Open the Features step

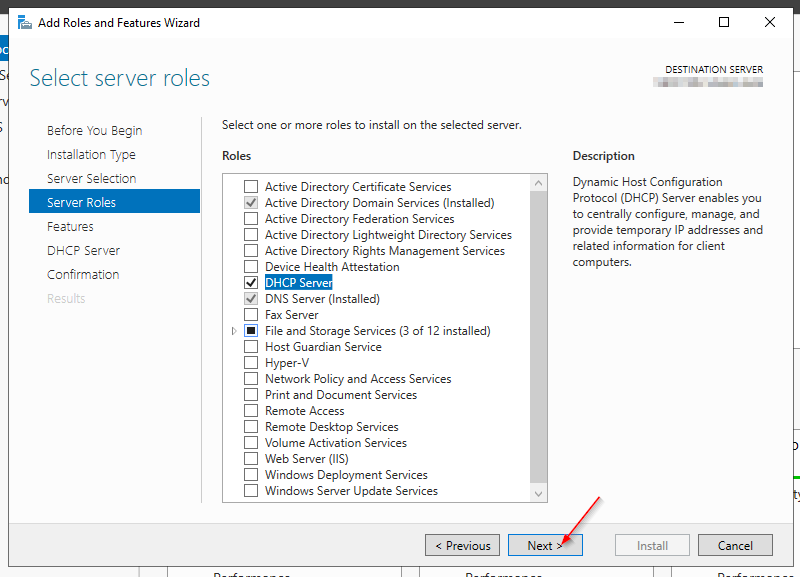[x=70, y=227]
